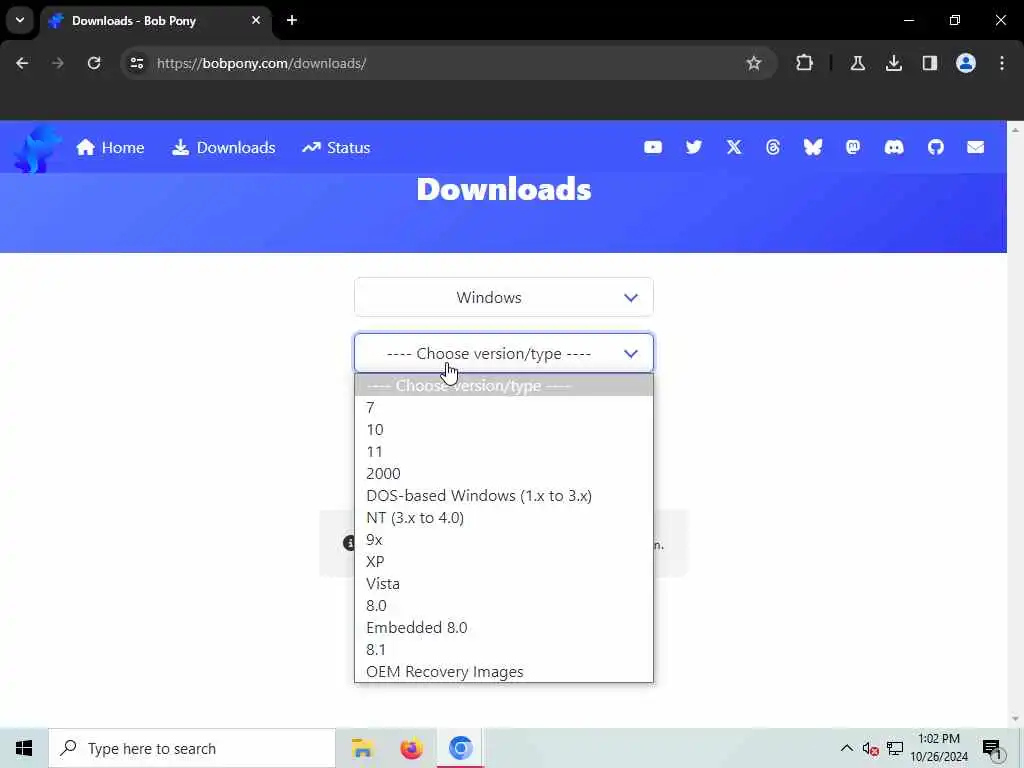Screen dimensions: 1024x768
Task: Bookmark this page with the star icon
Action: 754,63
